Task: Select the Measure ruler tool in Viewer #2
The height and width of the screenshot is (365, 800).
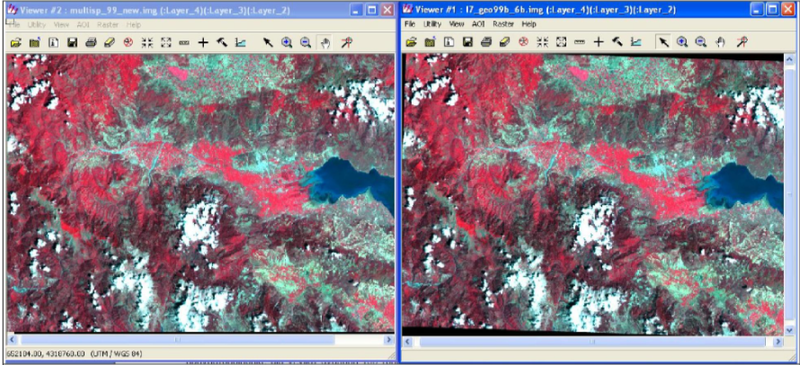Action: coord(184,43)
